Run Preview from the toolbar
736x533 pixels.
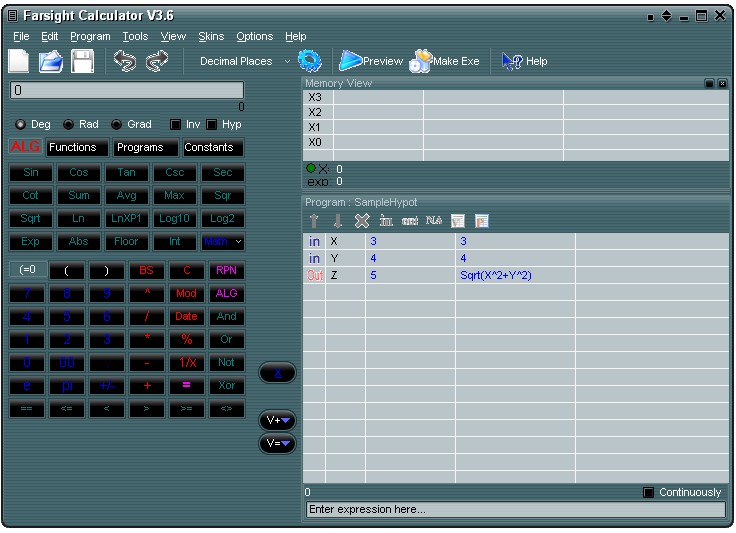371,61
